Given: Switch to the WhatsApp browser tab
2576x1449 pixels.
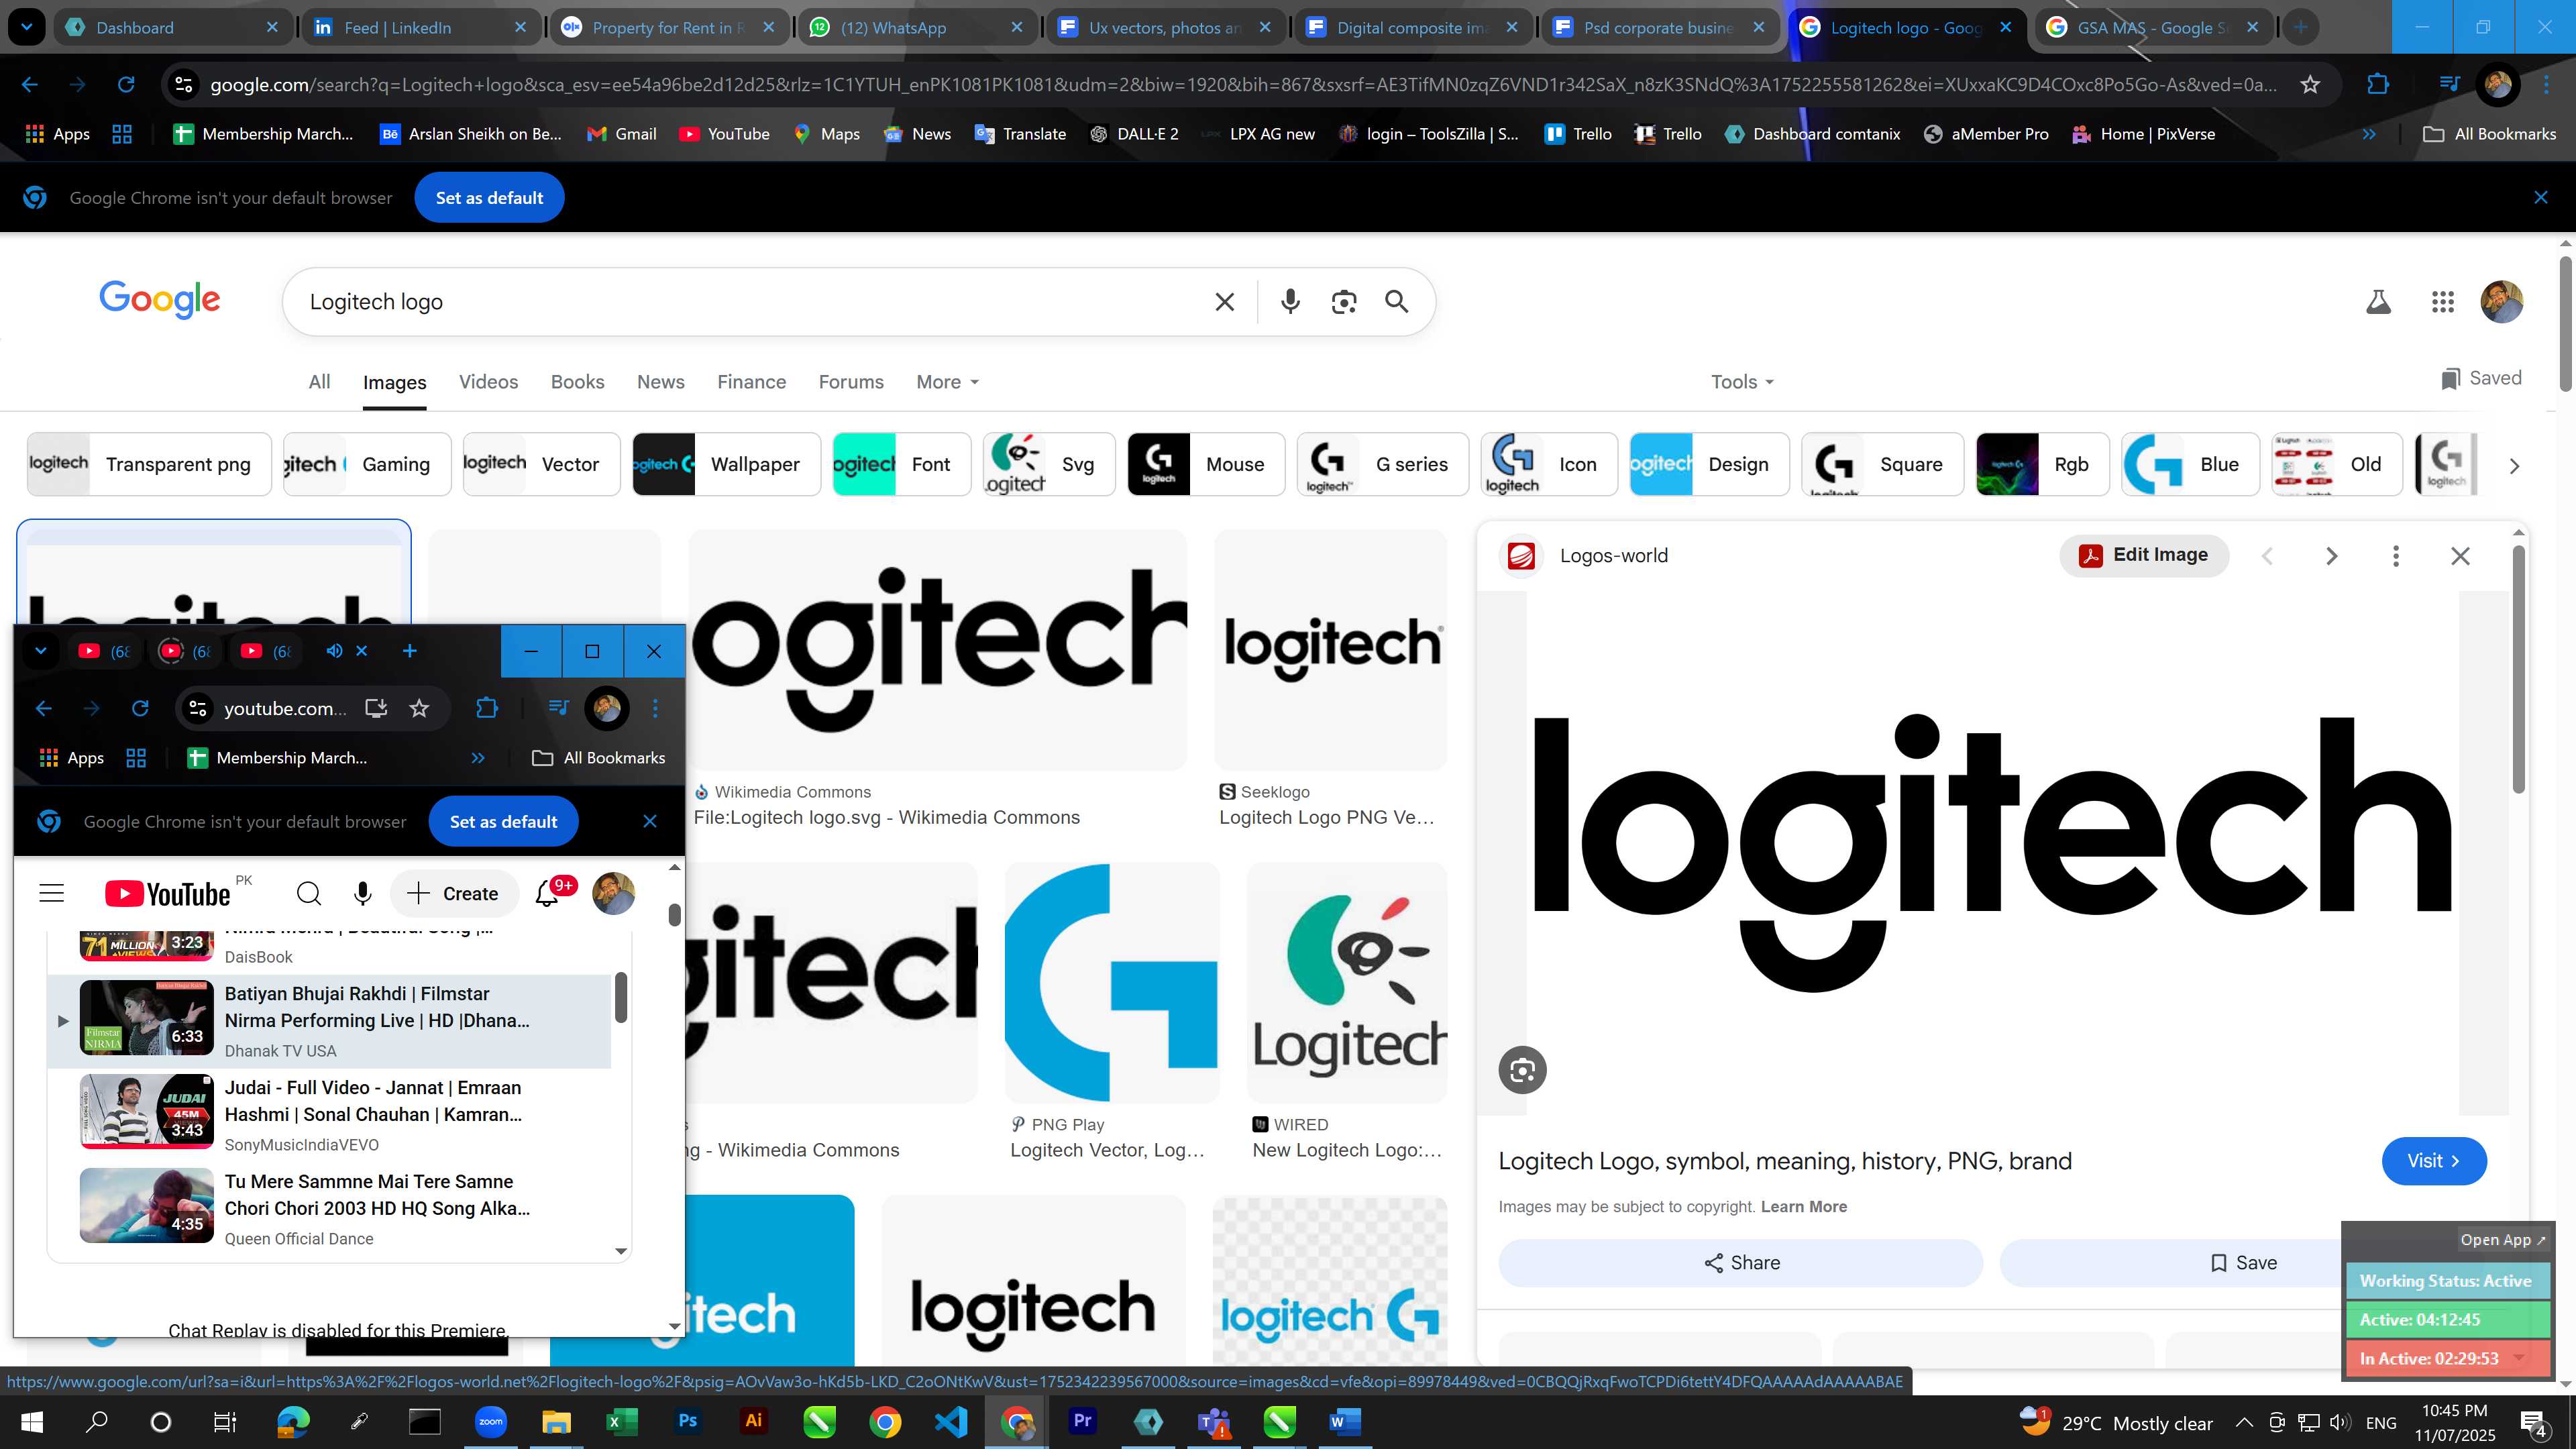Looking at the screenshot, I should [917, 28].
